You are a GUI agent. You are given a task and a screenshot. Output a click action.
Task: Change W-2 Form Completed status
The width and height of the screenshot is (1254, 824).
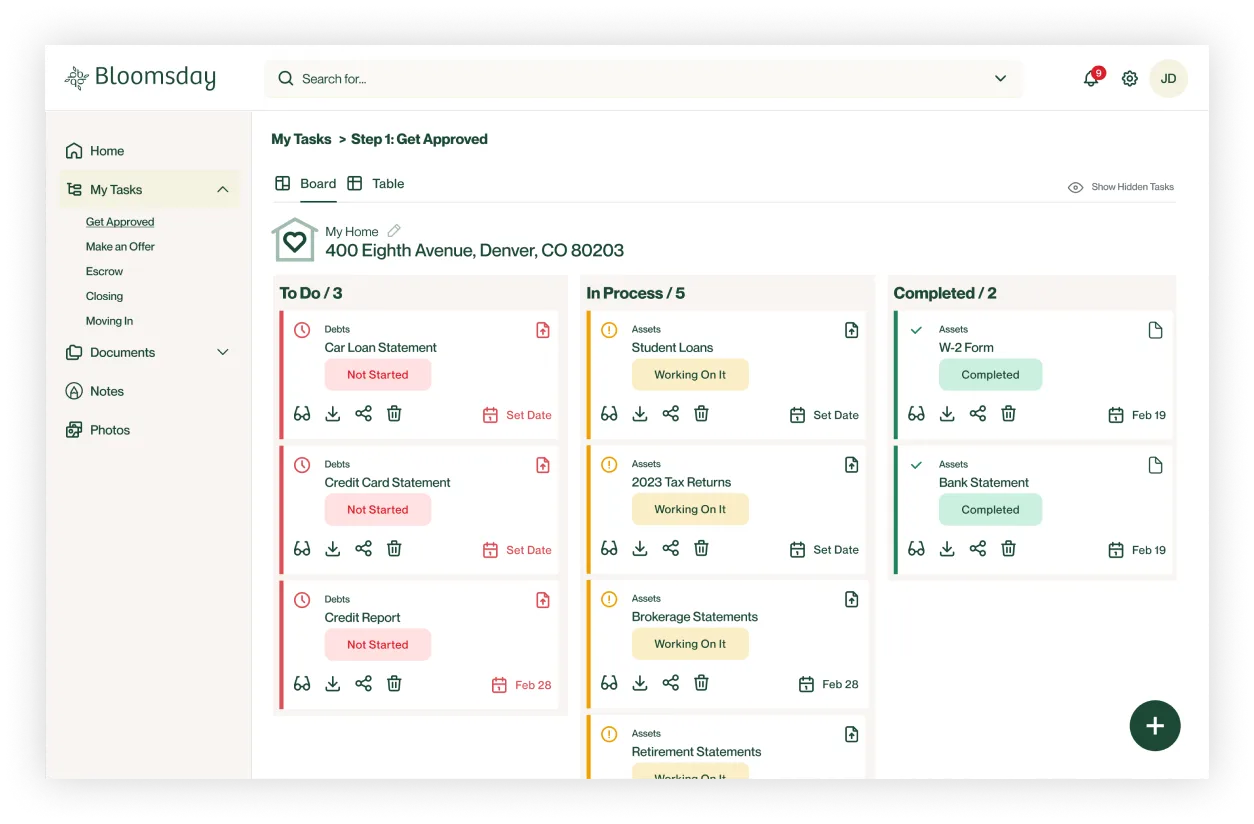[990, 375]
